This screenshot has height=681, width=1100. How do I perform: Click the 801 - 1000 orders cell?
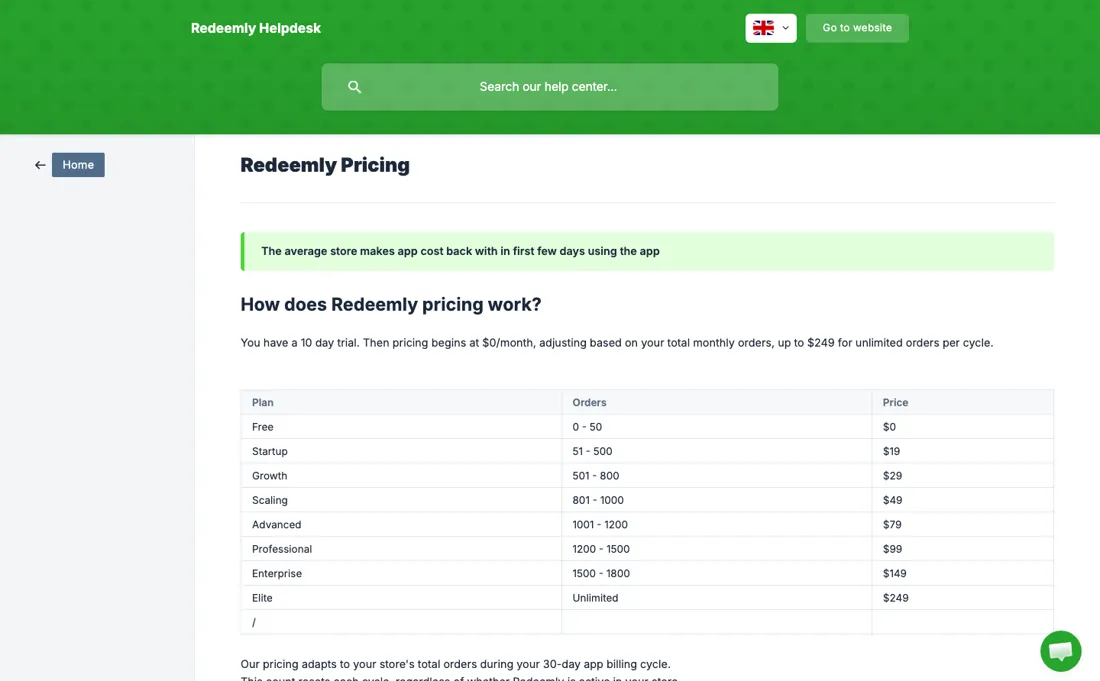[716, 500]
